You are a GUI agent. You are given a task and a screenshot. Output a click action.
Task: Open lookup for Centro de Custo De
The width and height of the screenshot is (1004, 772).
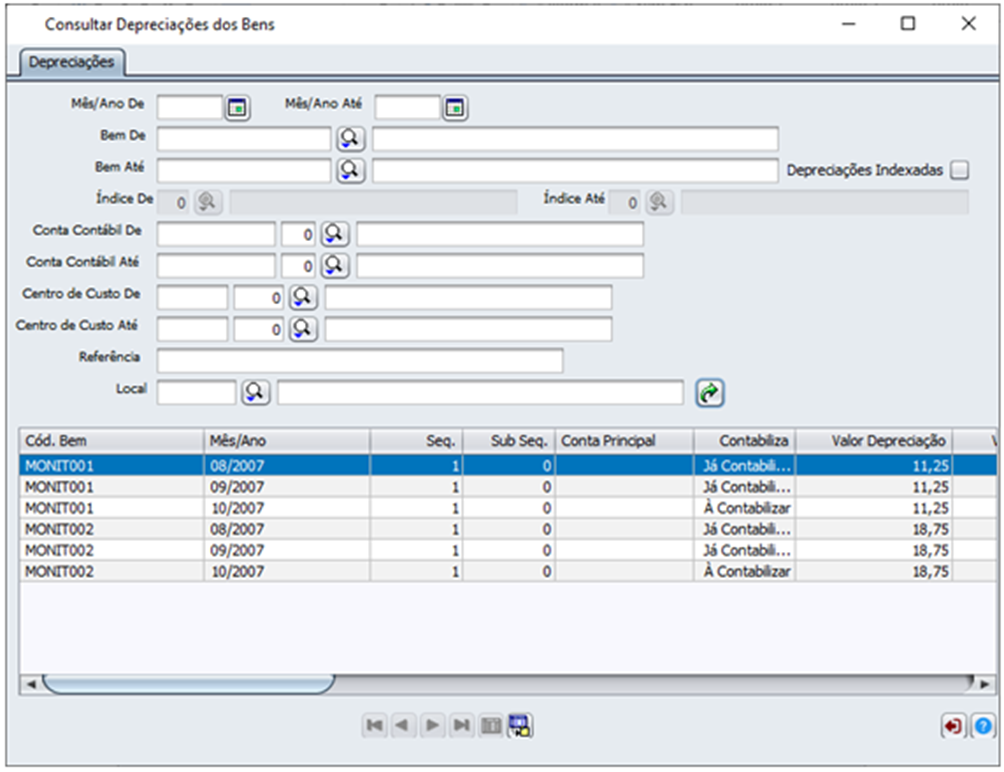(303, 297)
